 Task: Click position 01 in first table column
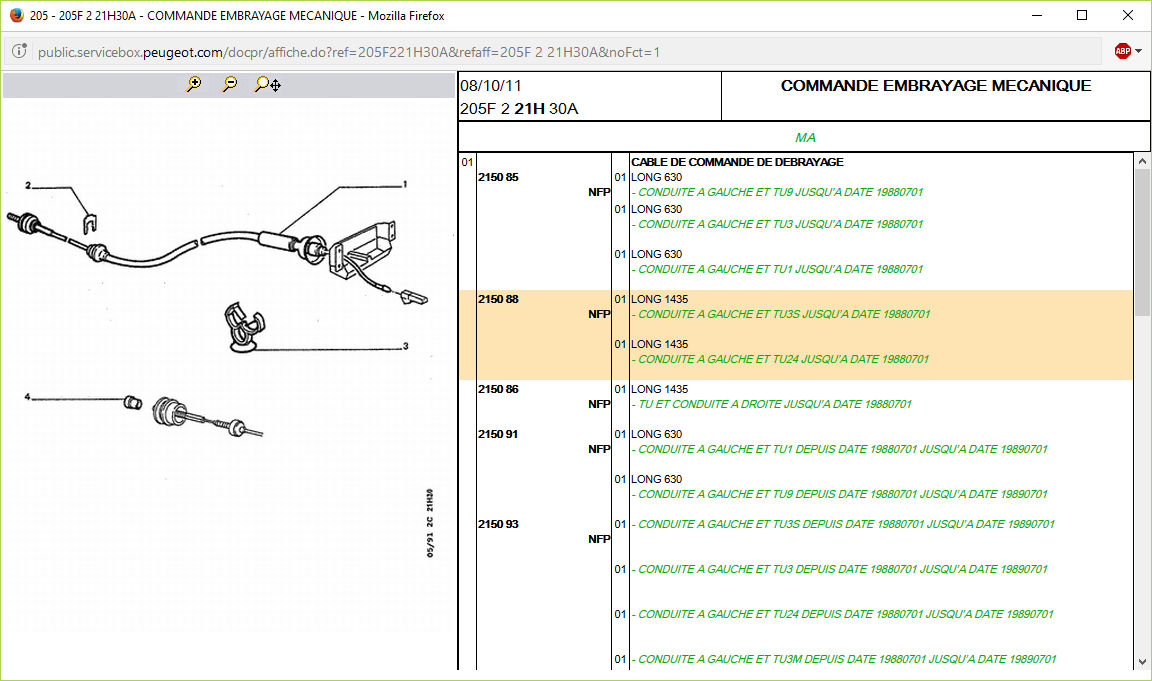(x=467, y=162)
